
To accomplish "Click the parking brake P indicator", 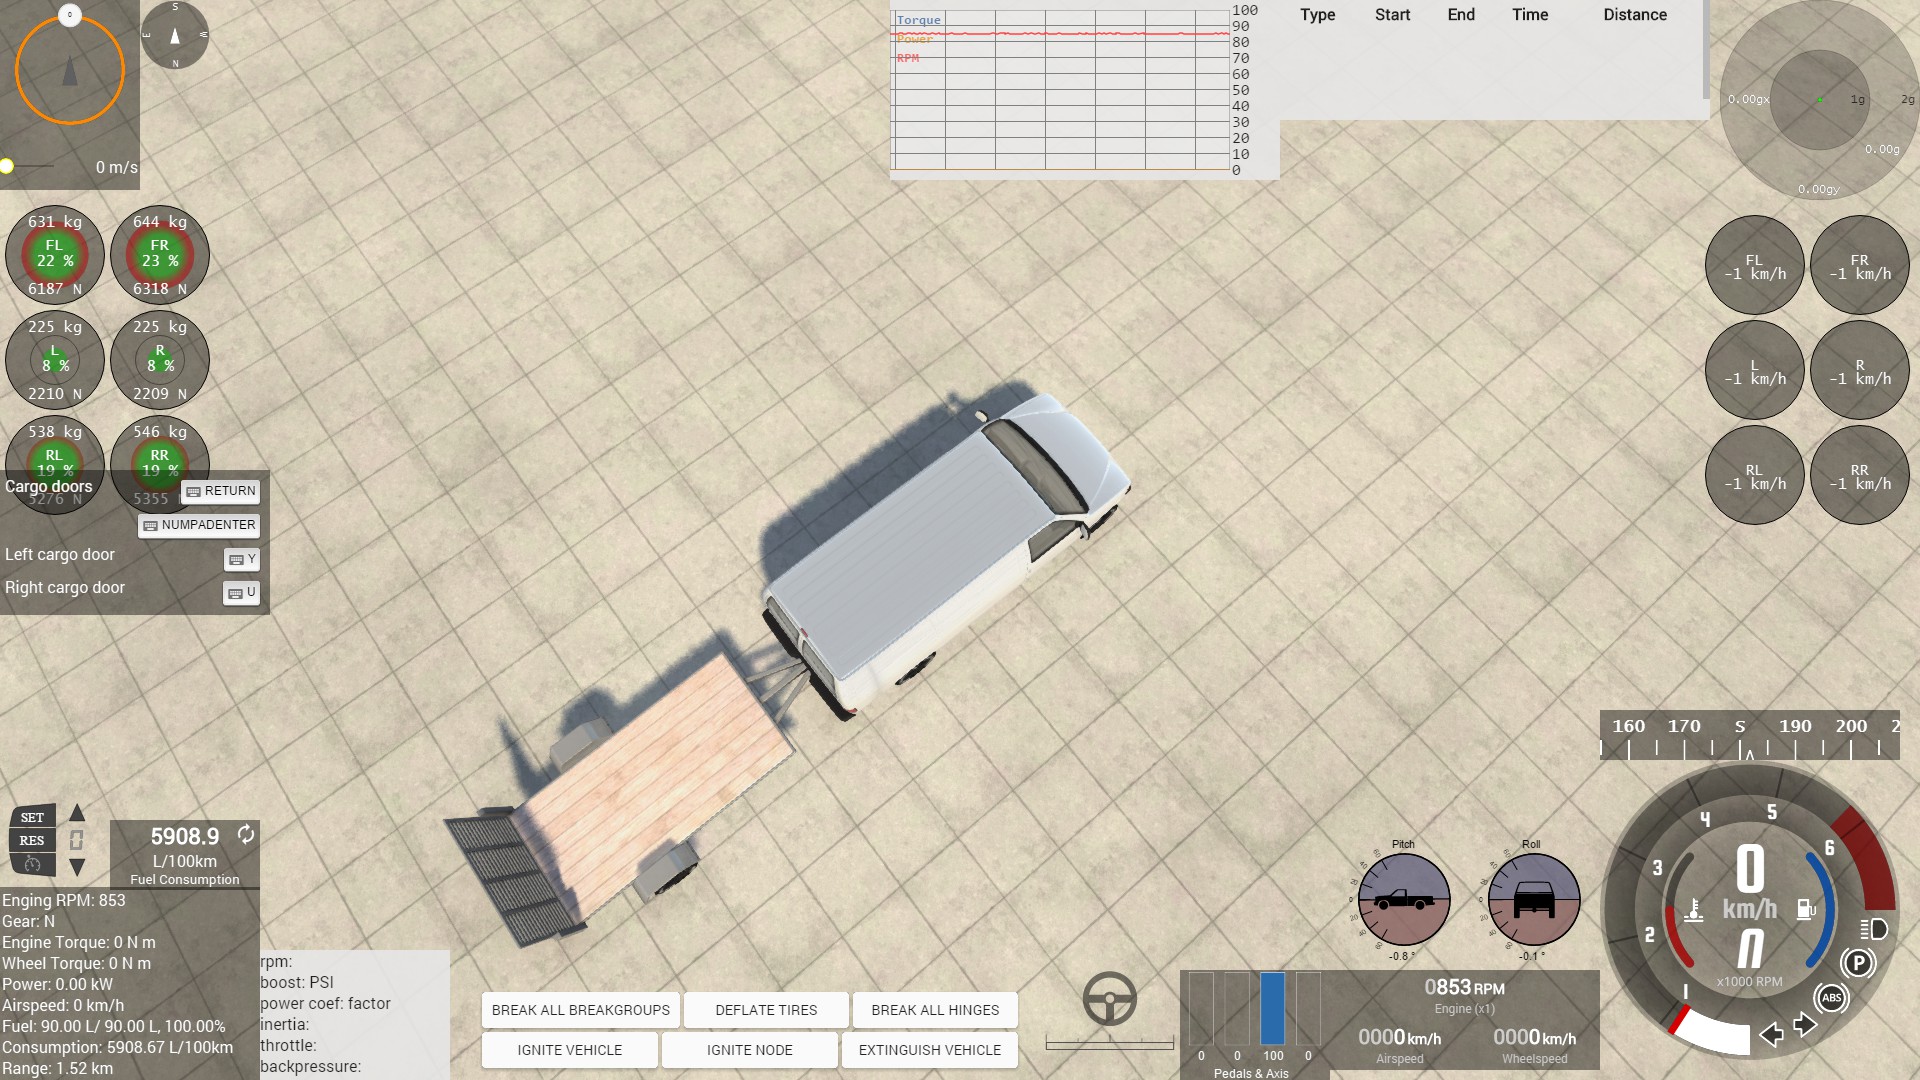I will tap(1858, 963).
